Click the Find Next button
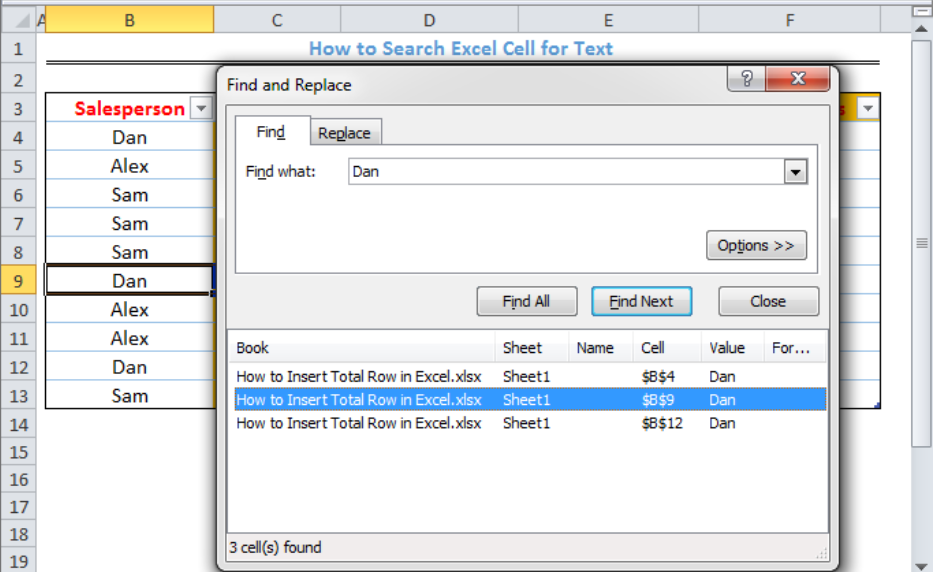Image resolution: width=936 pixels, height=576 pixels. (x=642, y=301)
